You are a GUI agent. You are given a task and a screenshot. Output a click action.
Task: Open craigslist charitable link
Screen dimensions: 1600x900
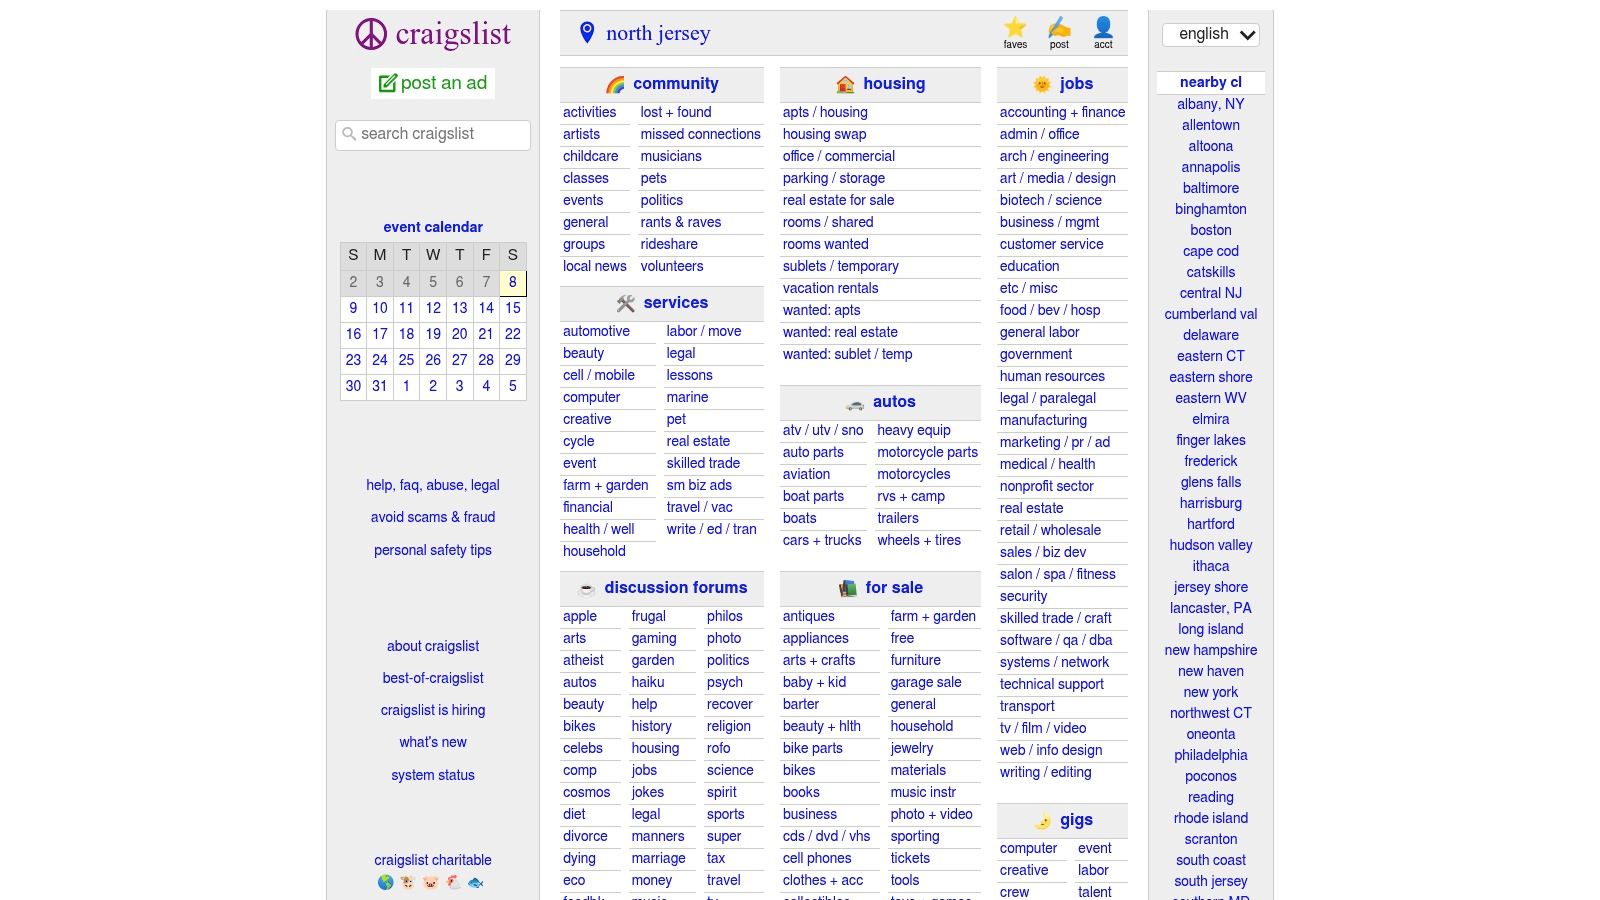tap(433, 861)
